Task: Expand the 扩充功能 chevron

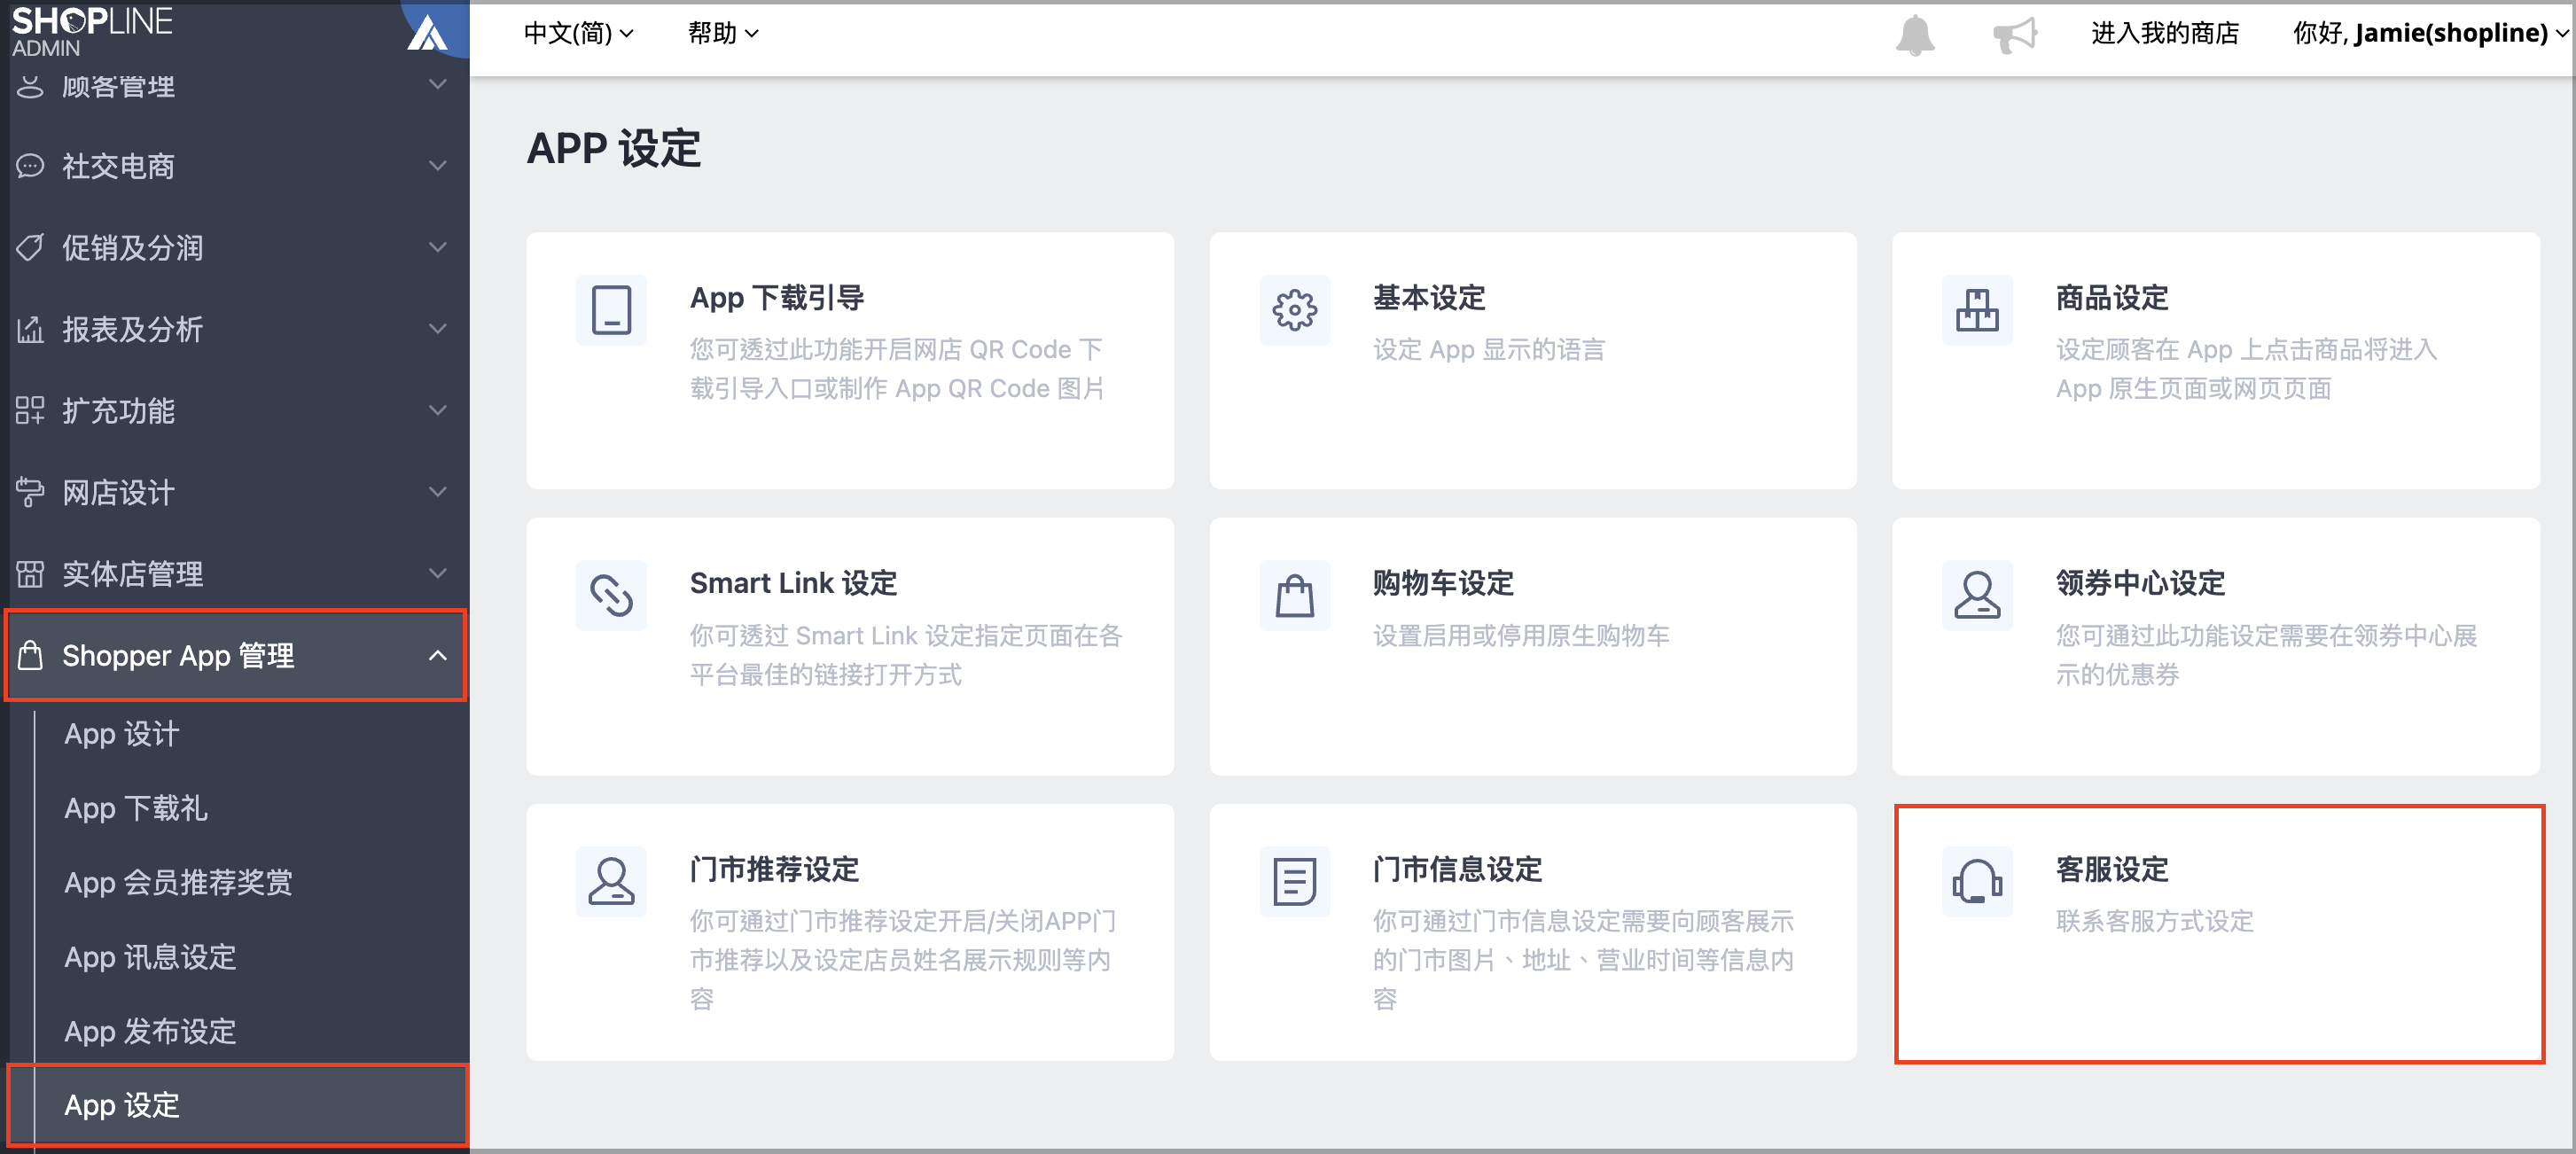Action: [437, 410]
